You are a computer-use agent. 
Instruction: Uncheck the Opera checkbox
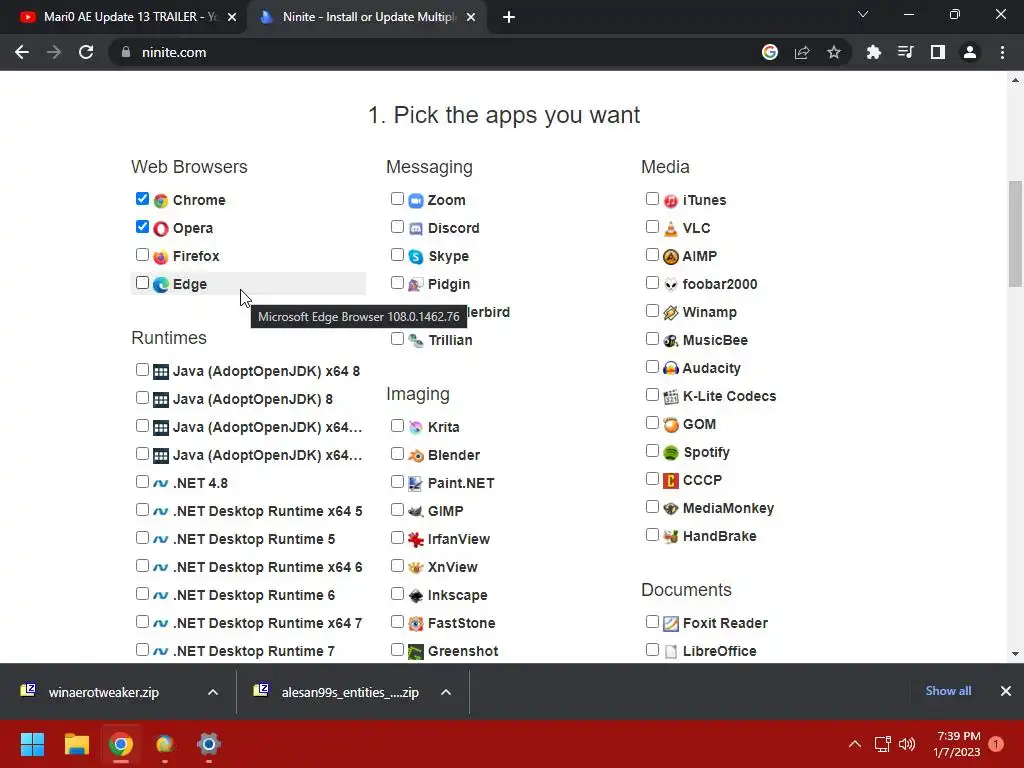(142, 227)
